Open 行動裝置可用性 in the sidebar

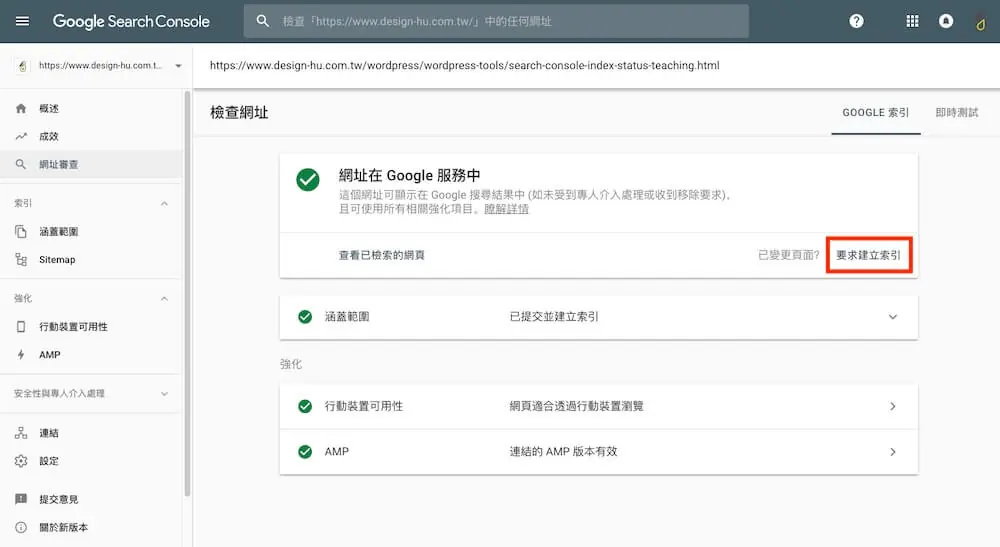(x=73, y=326)
